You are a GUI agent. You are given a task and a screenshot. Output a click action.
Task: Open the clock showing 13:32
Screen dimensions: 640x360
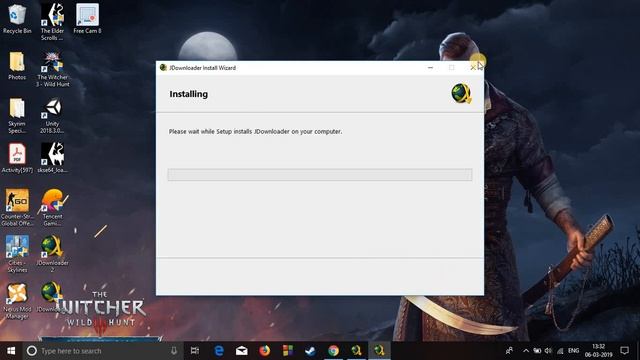tap(598, 351)
